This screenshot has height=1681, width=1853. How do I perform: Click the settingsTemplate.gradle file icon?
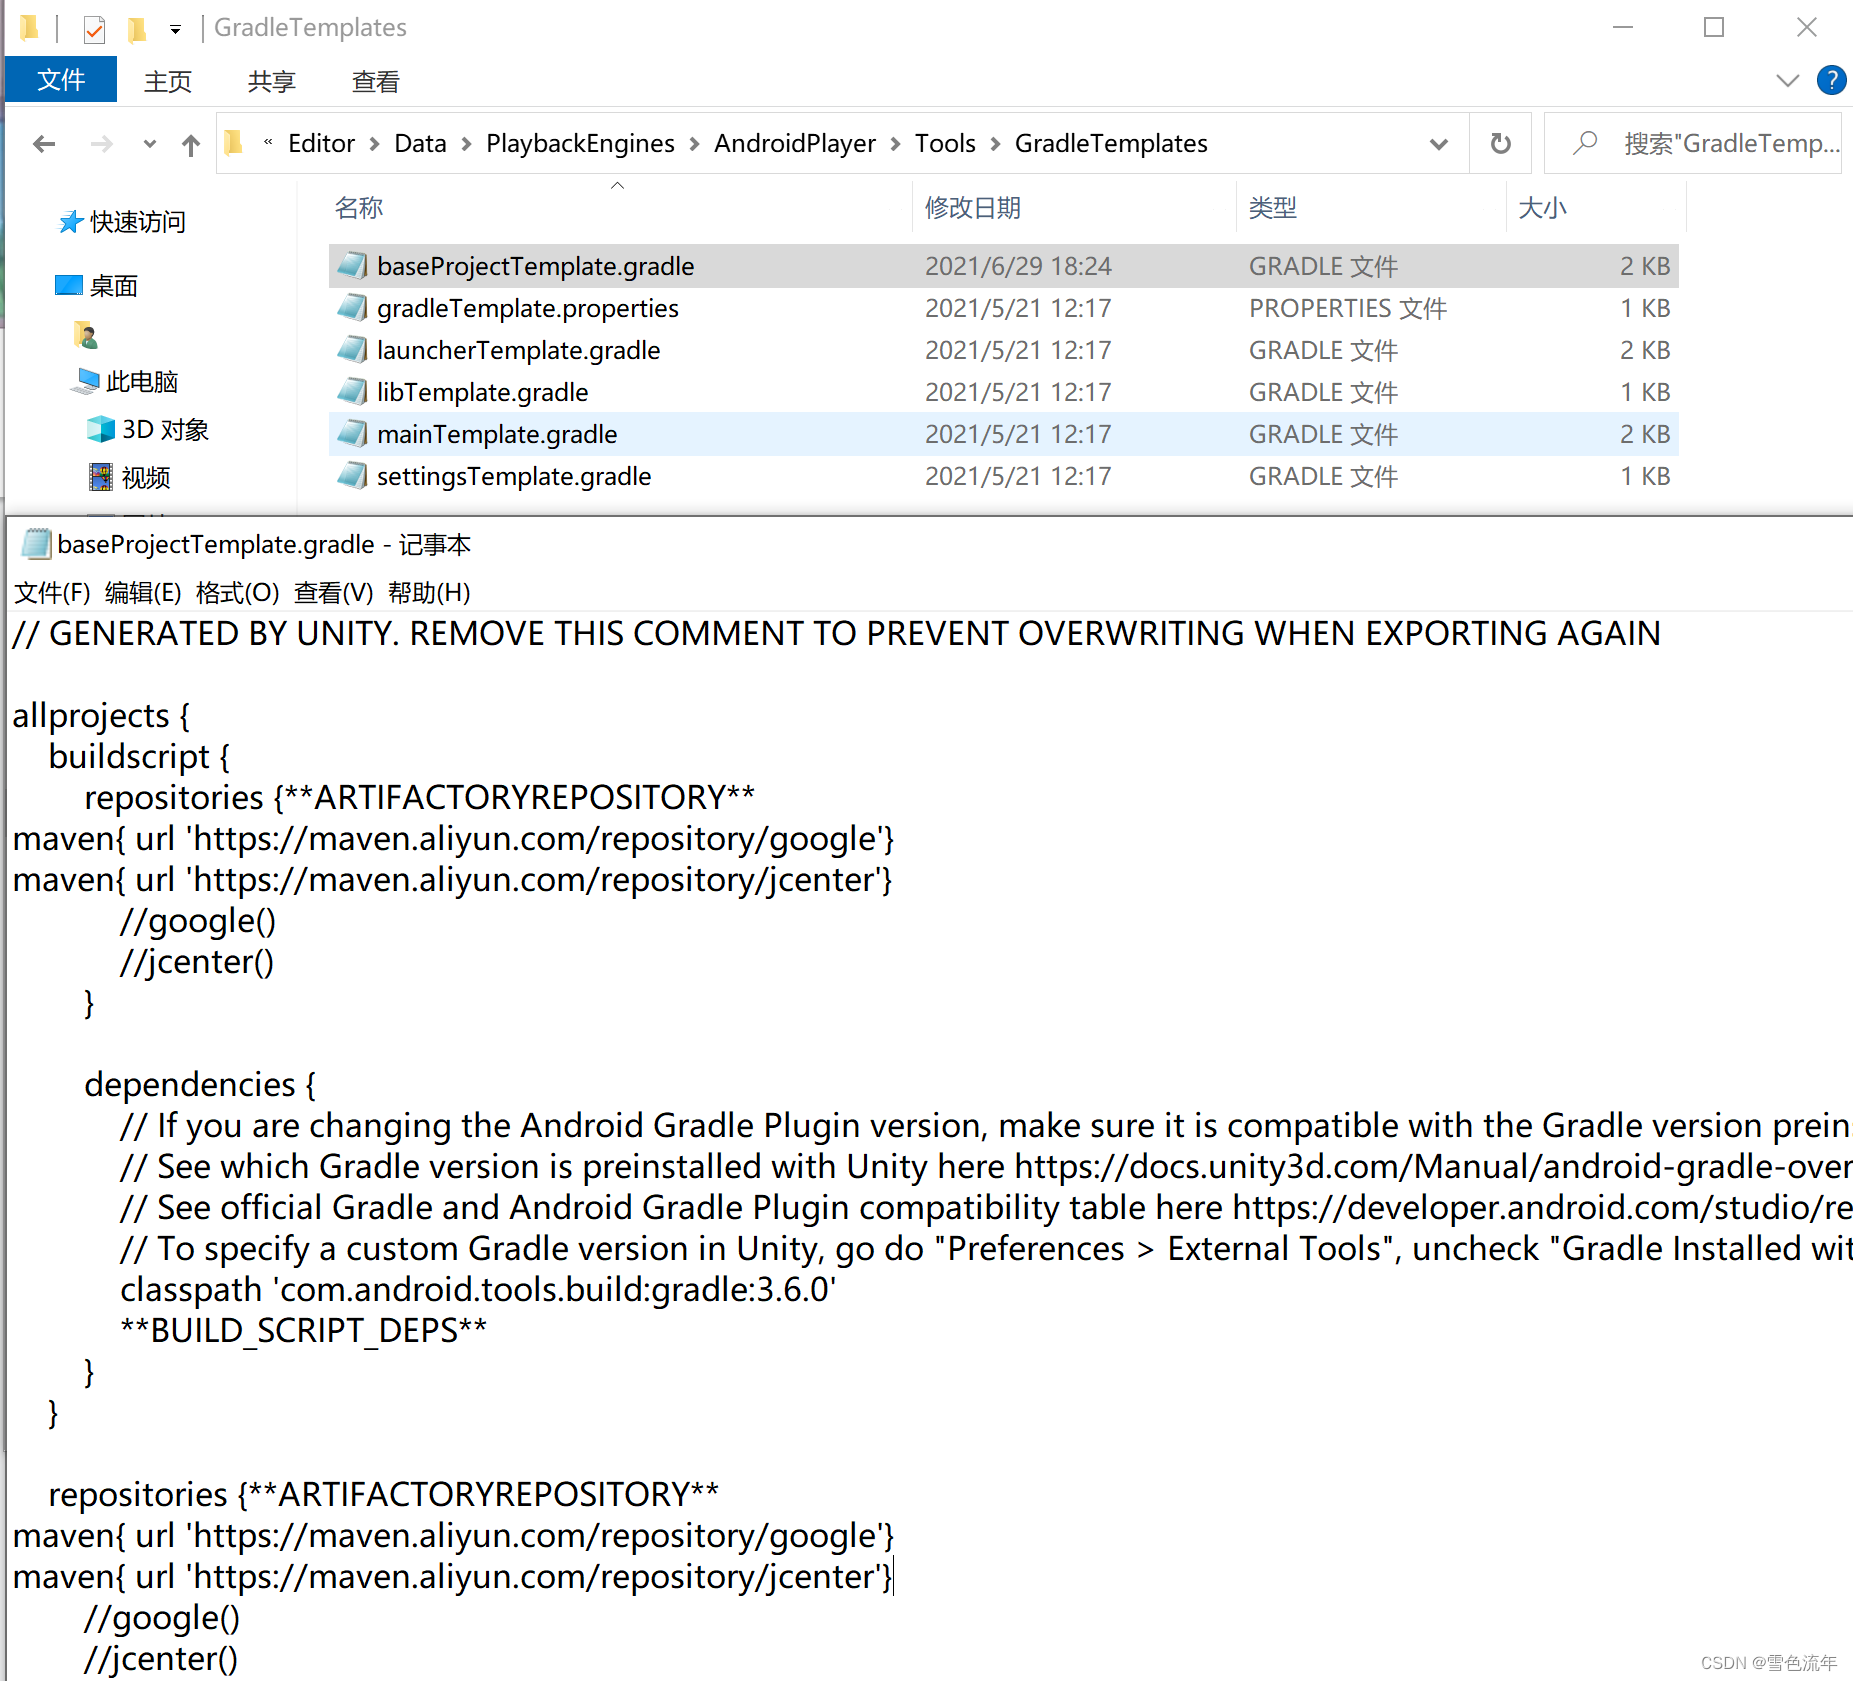click(352, 476)
